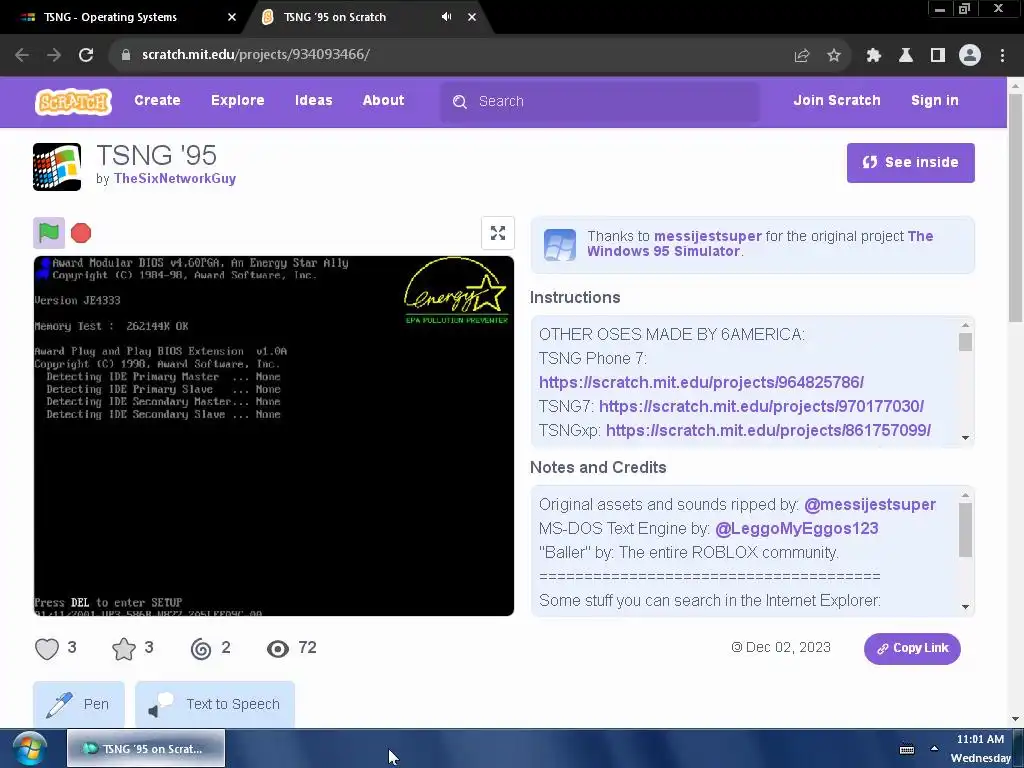Click the TSNG '95 project thumbnail

pyautogui.click(x=57, y=167)
